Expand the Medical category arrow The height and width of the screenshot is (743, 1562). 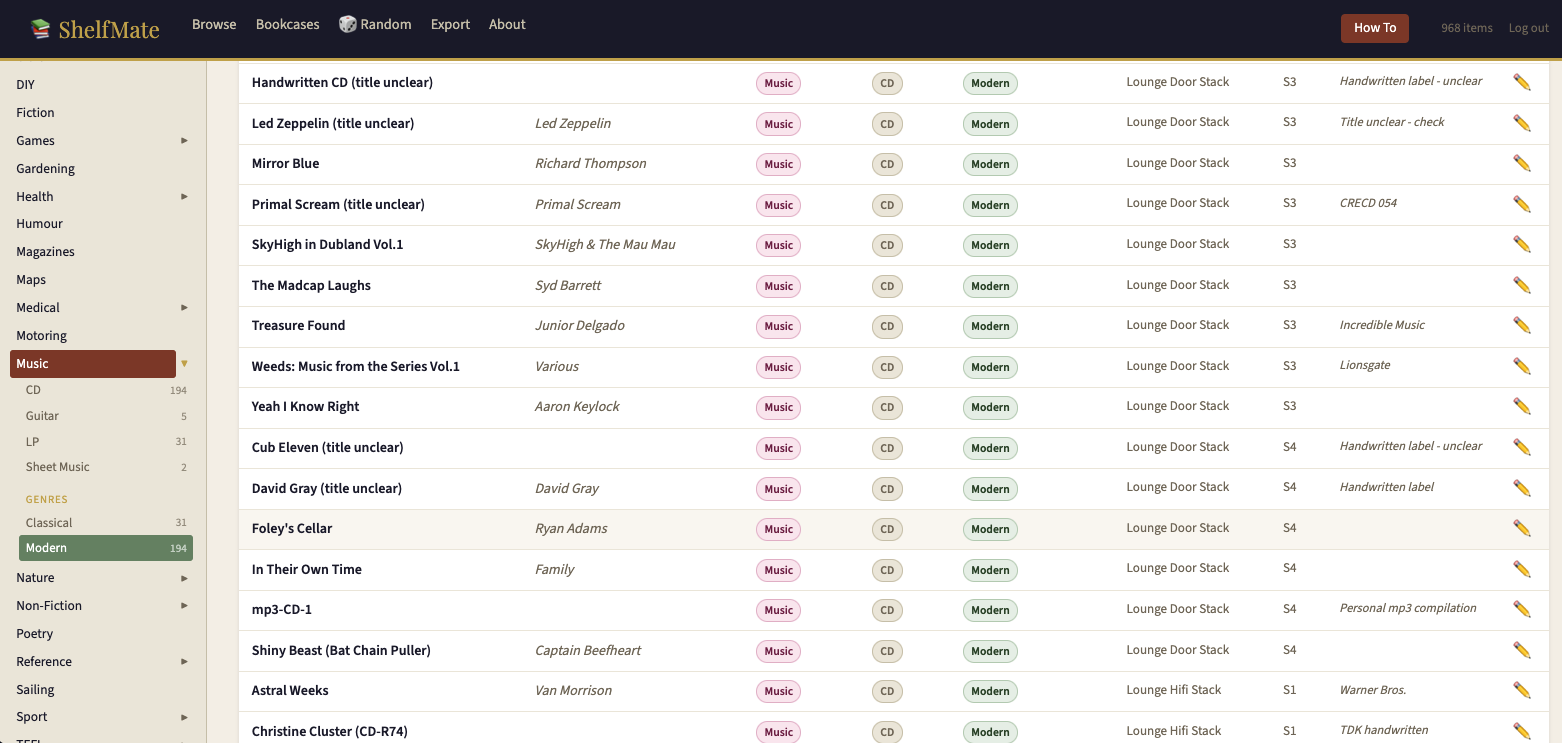(184, 308)
